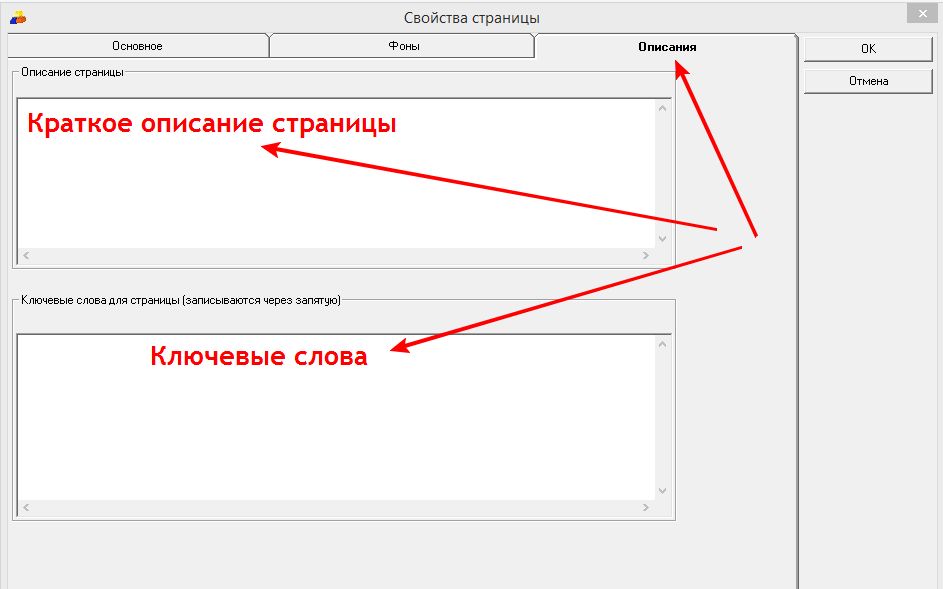Click down arrow of keywords field scrollbar

tap(661, 491)
